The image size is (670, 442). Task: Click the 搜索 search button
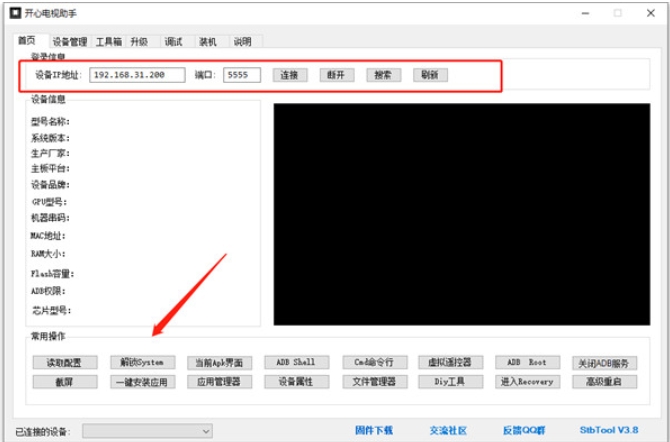384,75
